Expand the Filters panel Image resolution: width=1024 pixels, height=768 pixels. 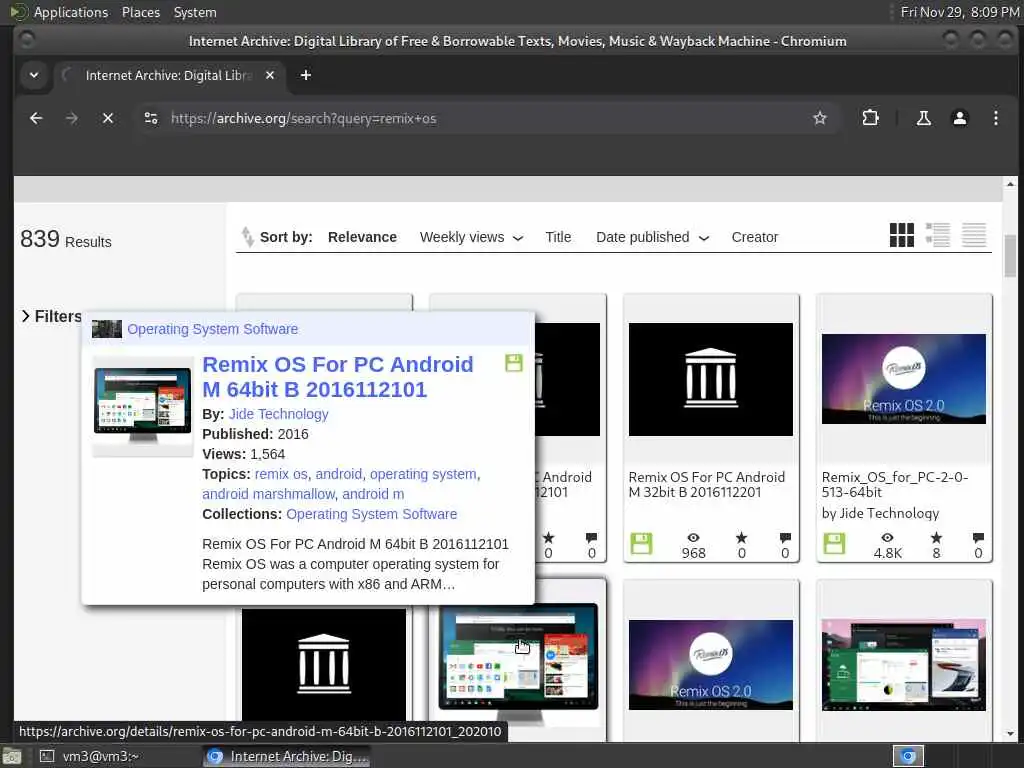tap(51, 317)
